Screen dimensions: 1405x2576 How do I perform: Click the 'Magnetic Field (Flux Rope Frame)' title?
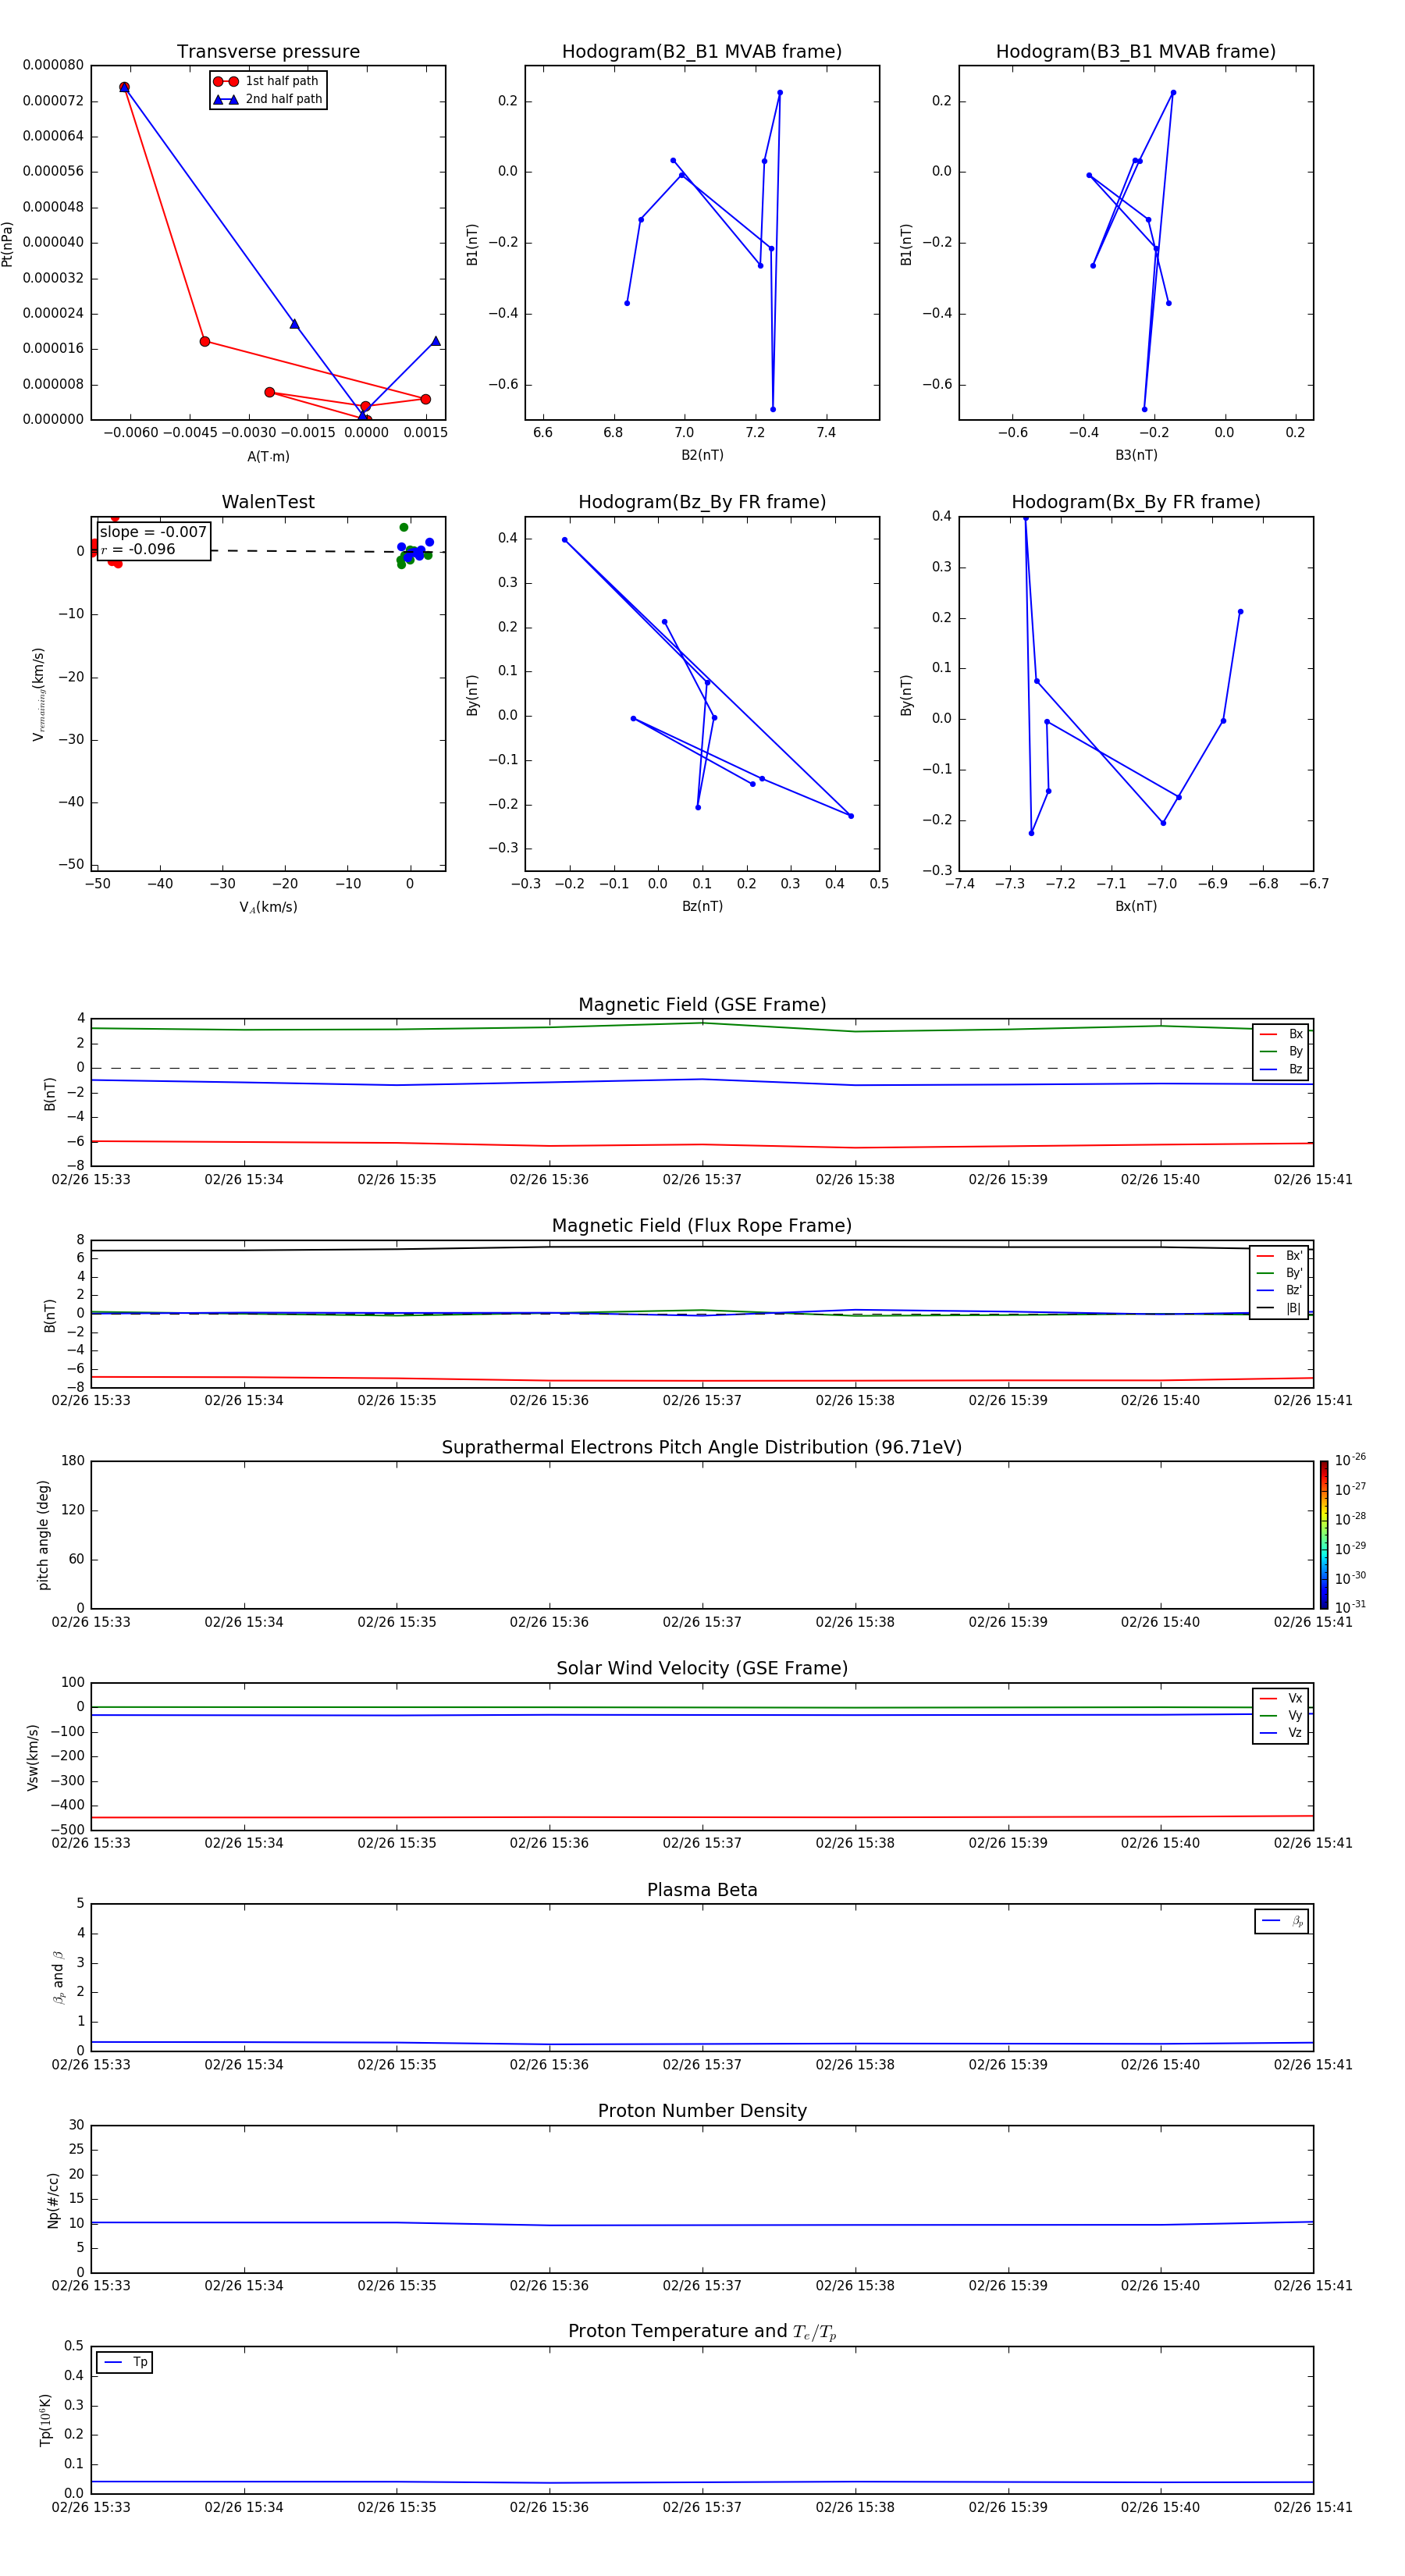click(702, 1226)
